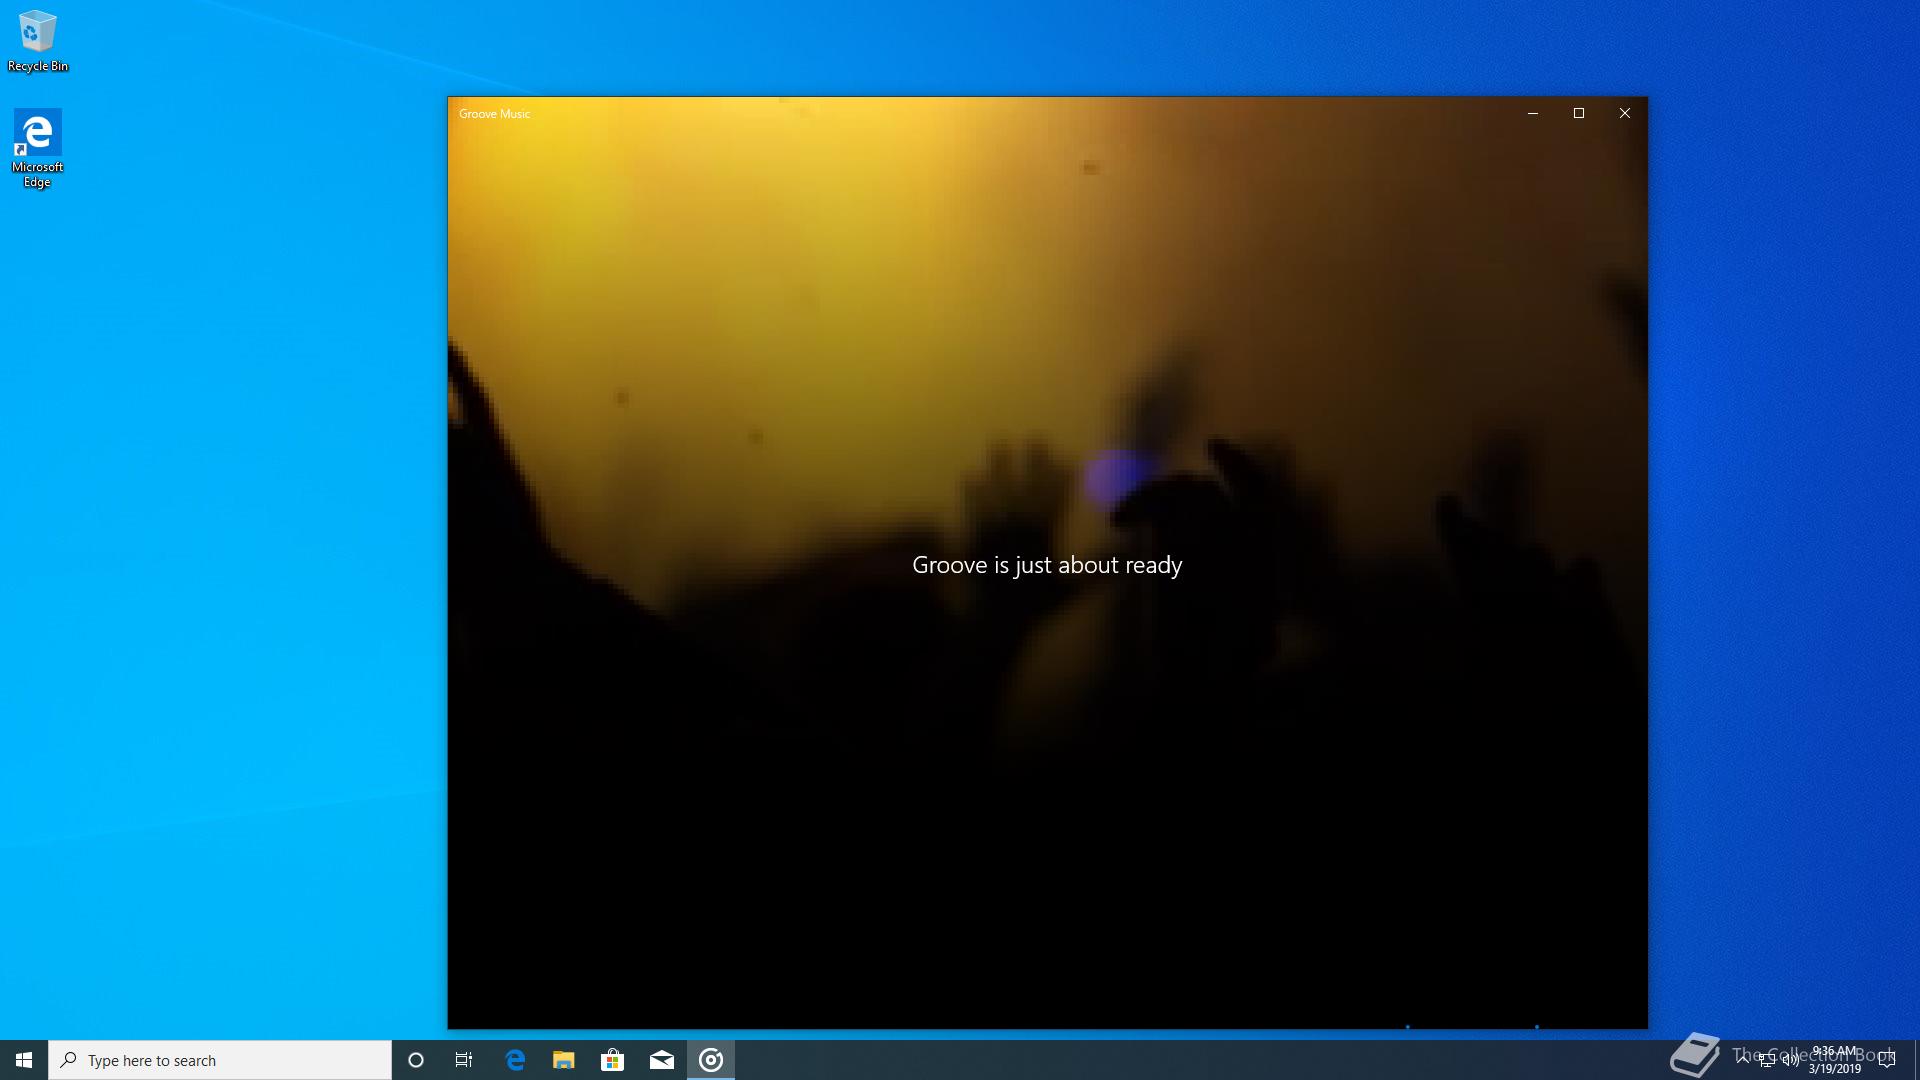Click the 'Type here to search' box
The width and height of the screenshot is (1920, 1080).
pos(220,1060)
